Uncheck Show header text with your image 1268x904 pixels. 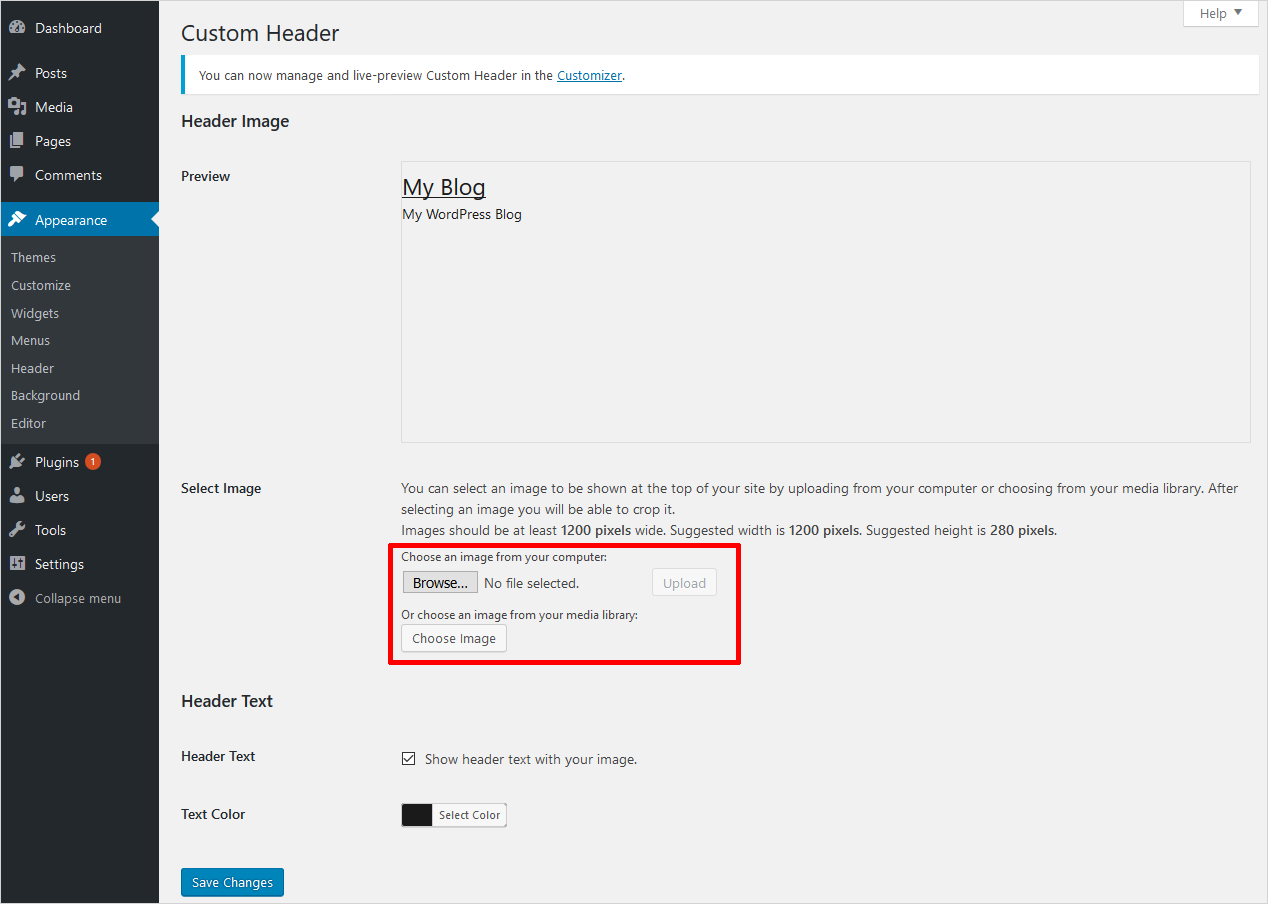409,758
